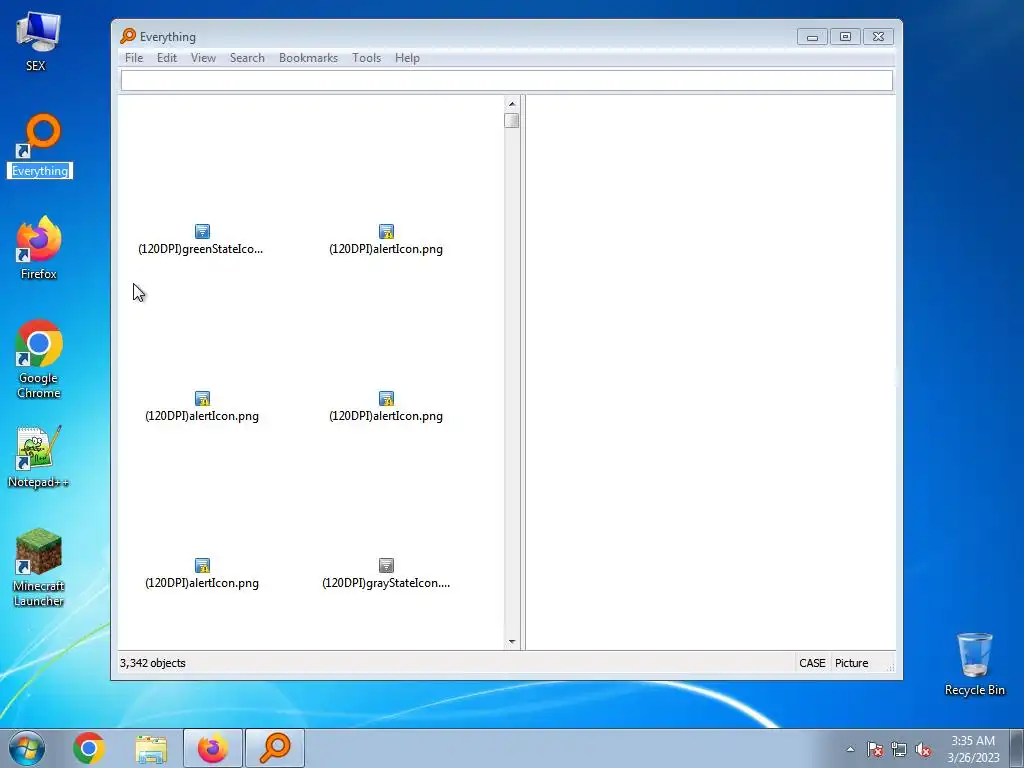Show hidden tray icons arrow
This screenshot has height=768, width=1024.
(x=850, y=750)
